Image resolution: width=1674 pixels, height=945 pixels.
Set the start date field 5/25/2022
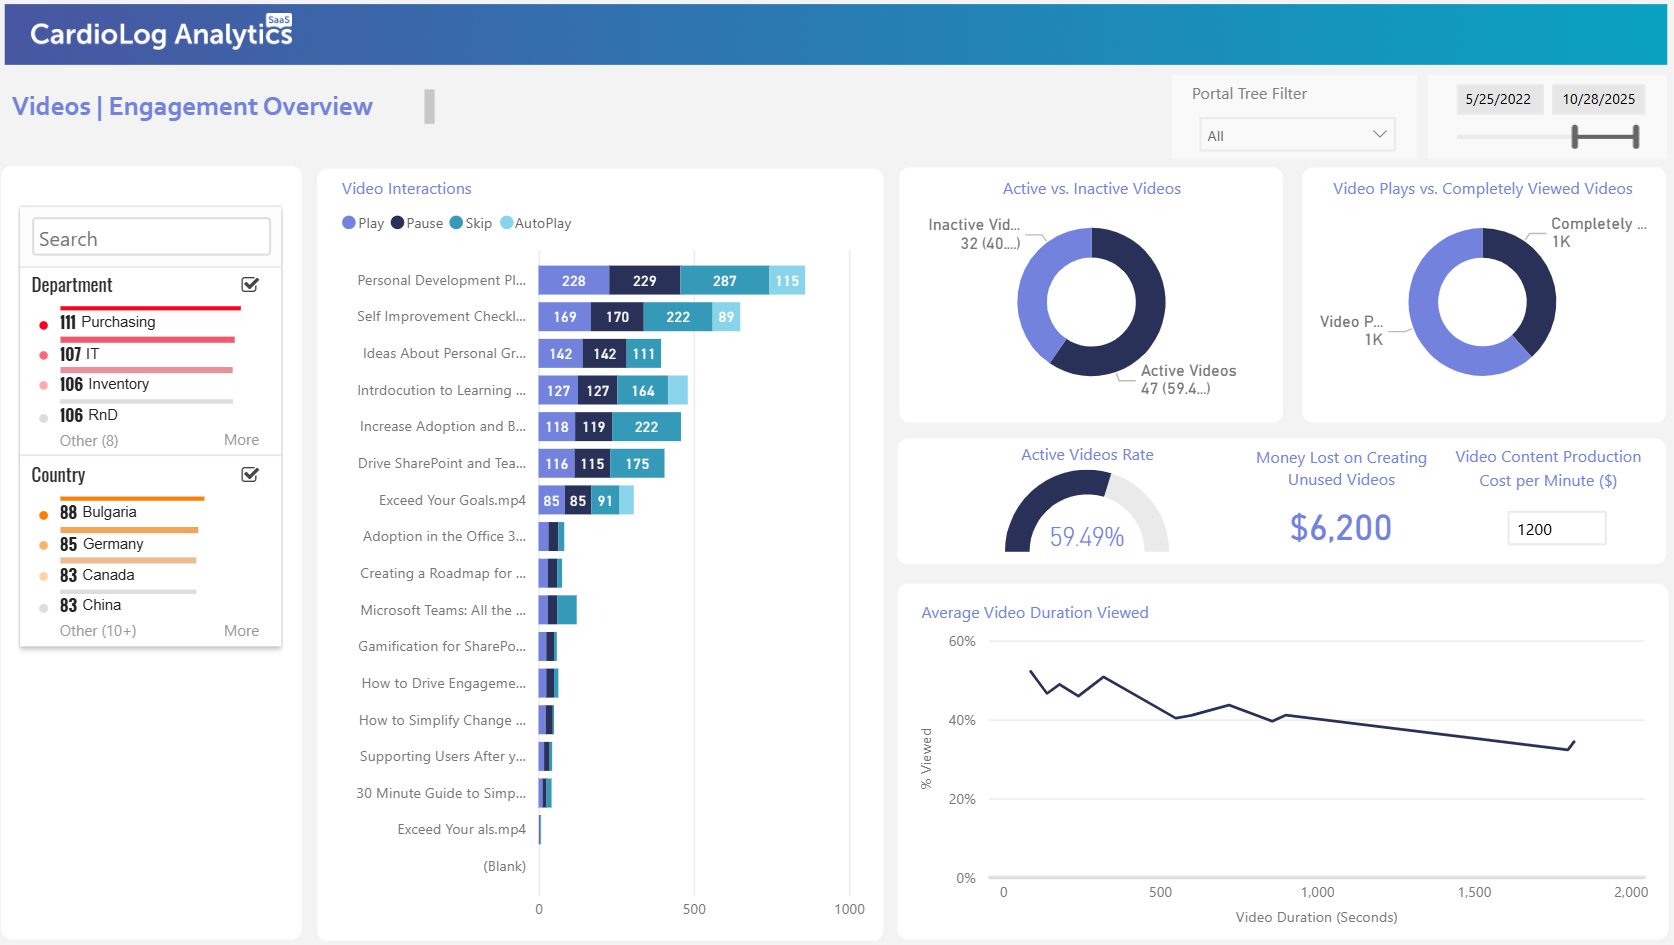(x=1498, y=99)
